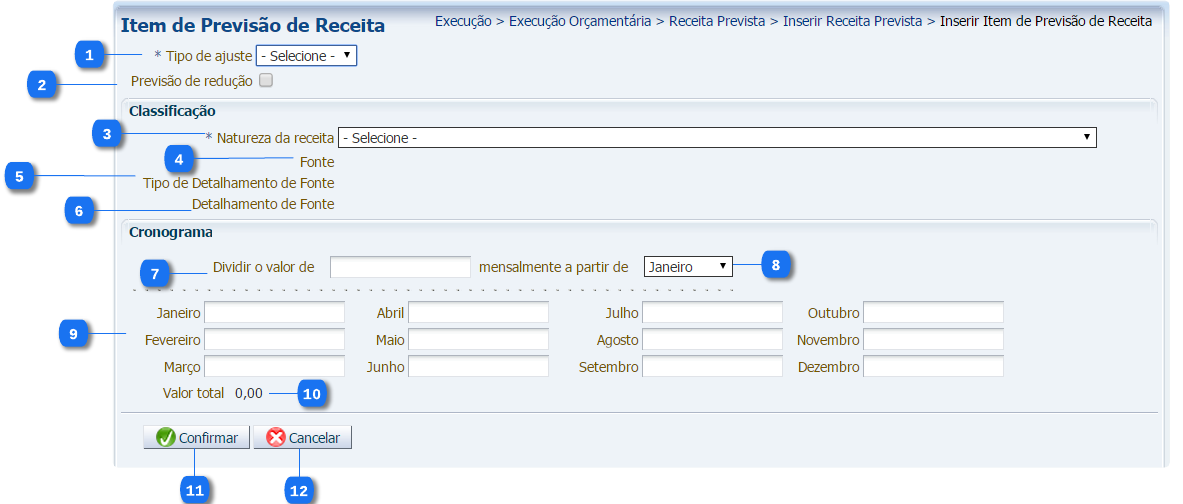Focus the Janeiro amount field
Screen dimensions: 1183x504
click(x=274, y=313)
